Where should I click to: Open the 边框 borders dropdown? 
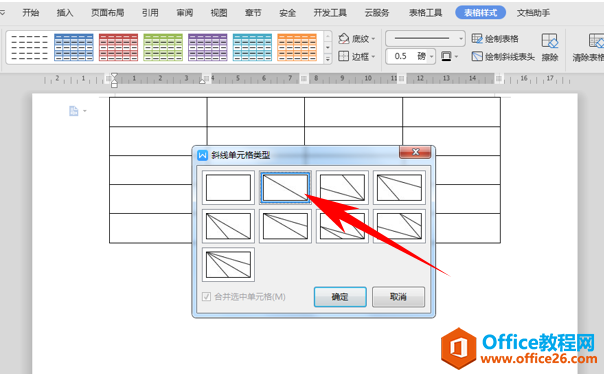[x=374, y=57]
